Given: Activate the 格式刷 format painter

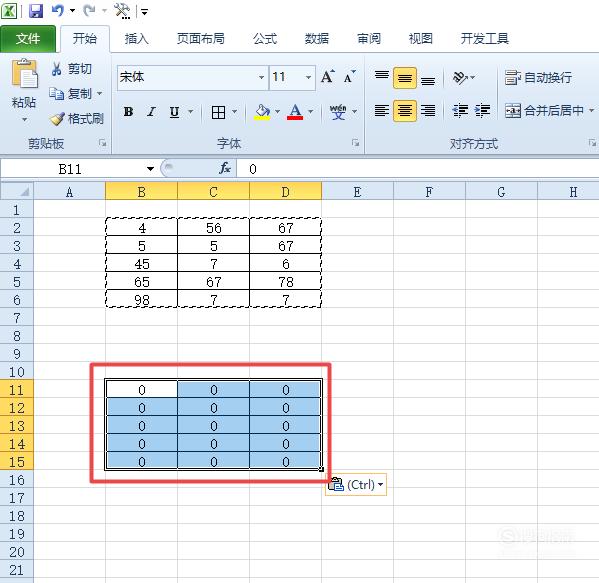Looking at the screenshot, I should tap(77, 119).
